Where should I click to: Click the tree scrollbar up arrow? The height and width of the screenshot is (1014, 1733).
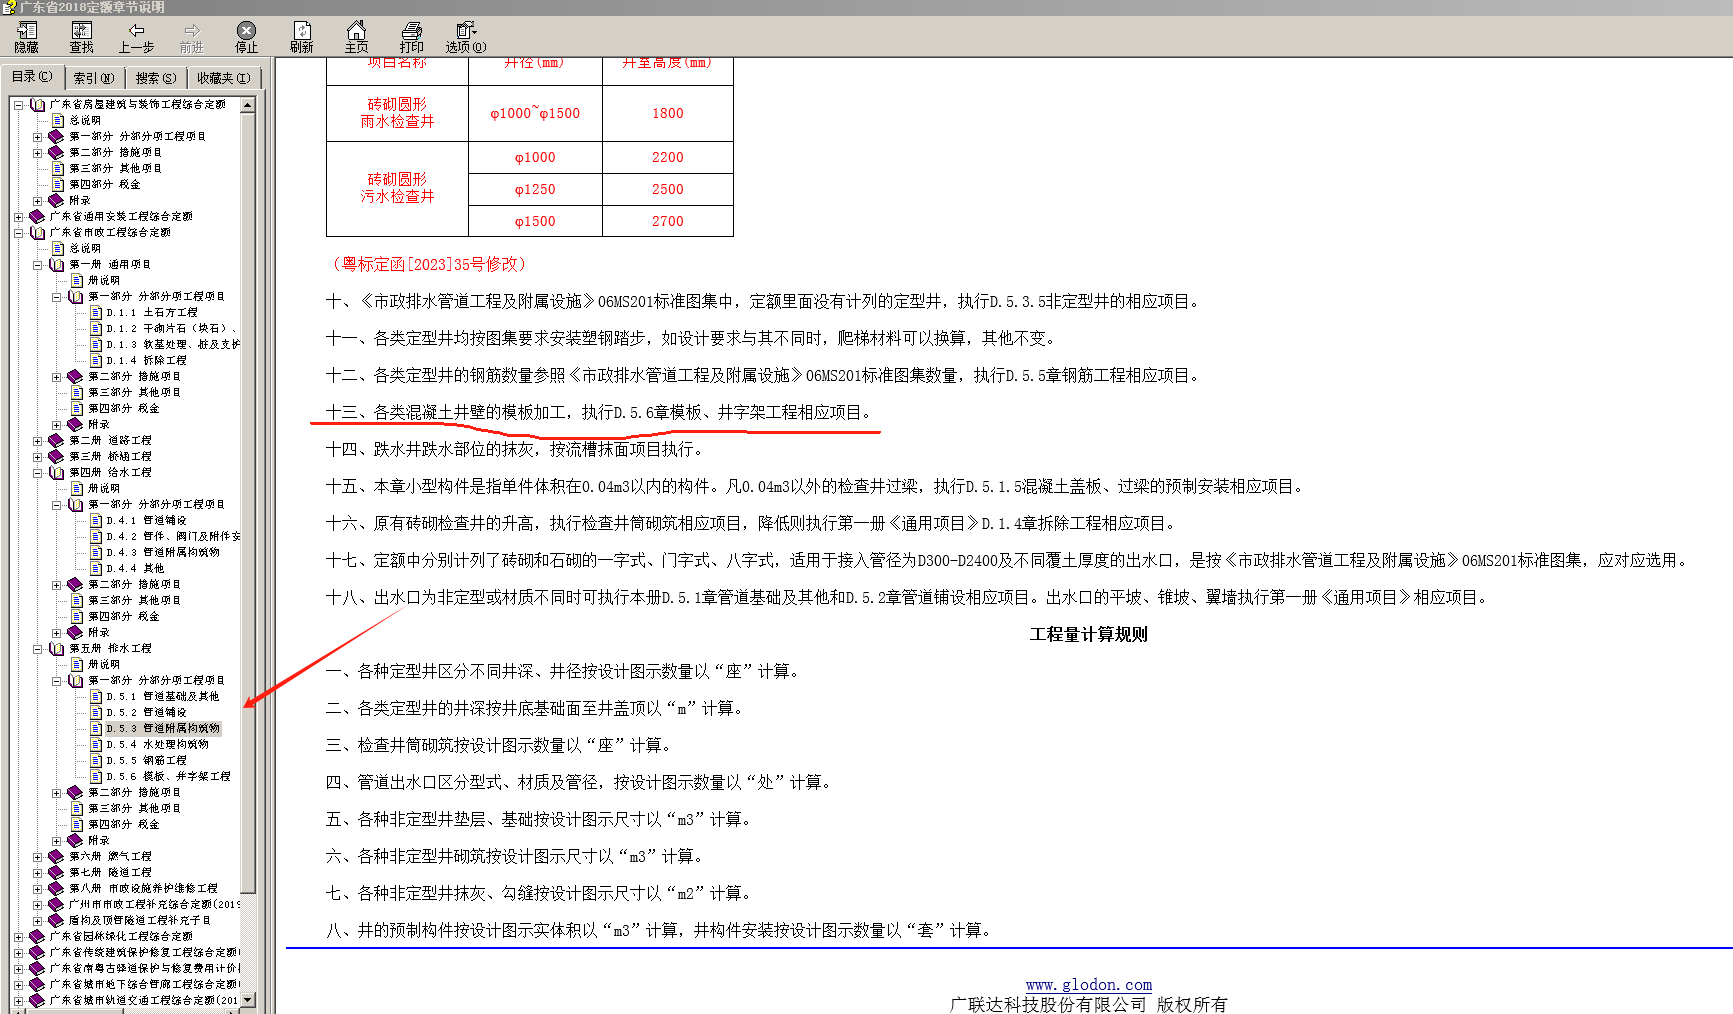(248, 104)
